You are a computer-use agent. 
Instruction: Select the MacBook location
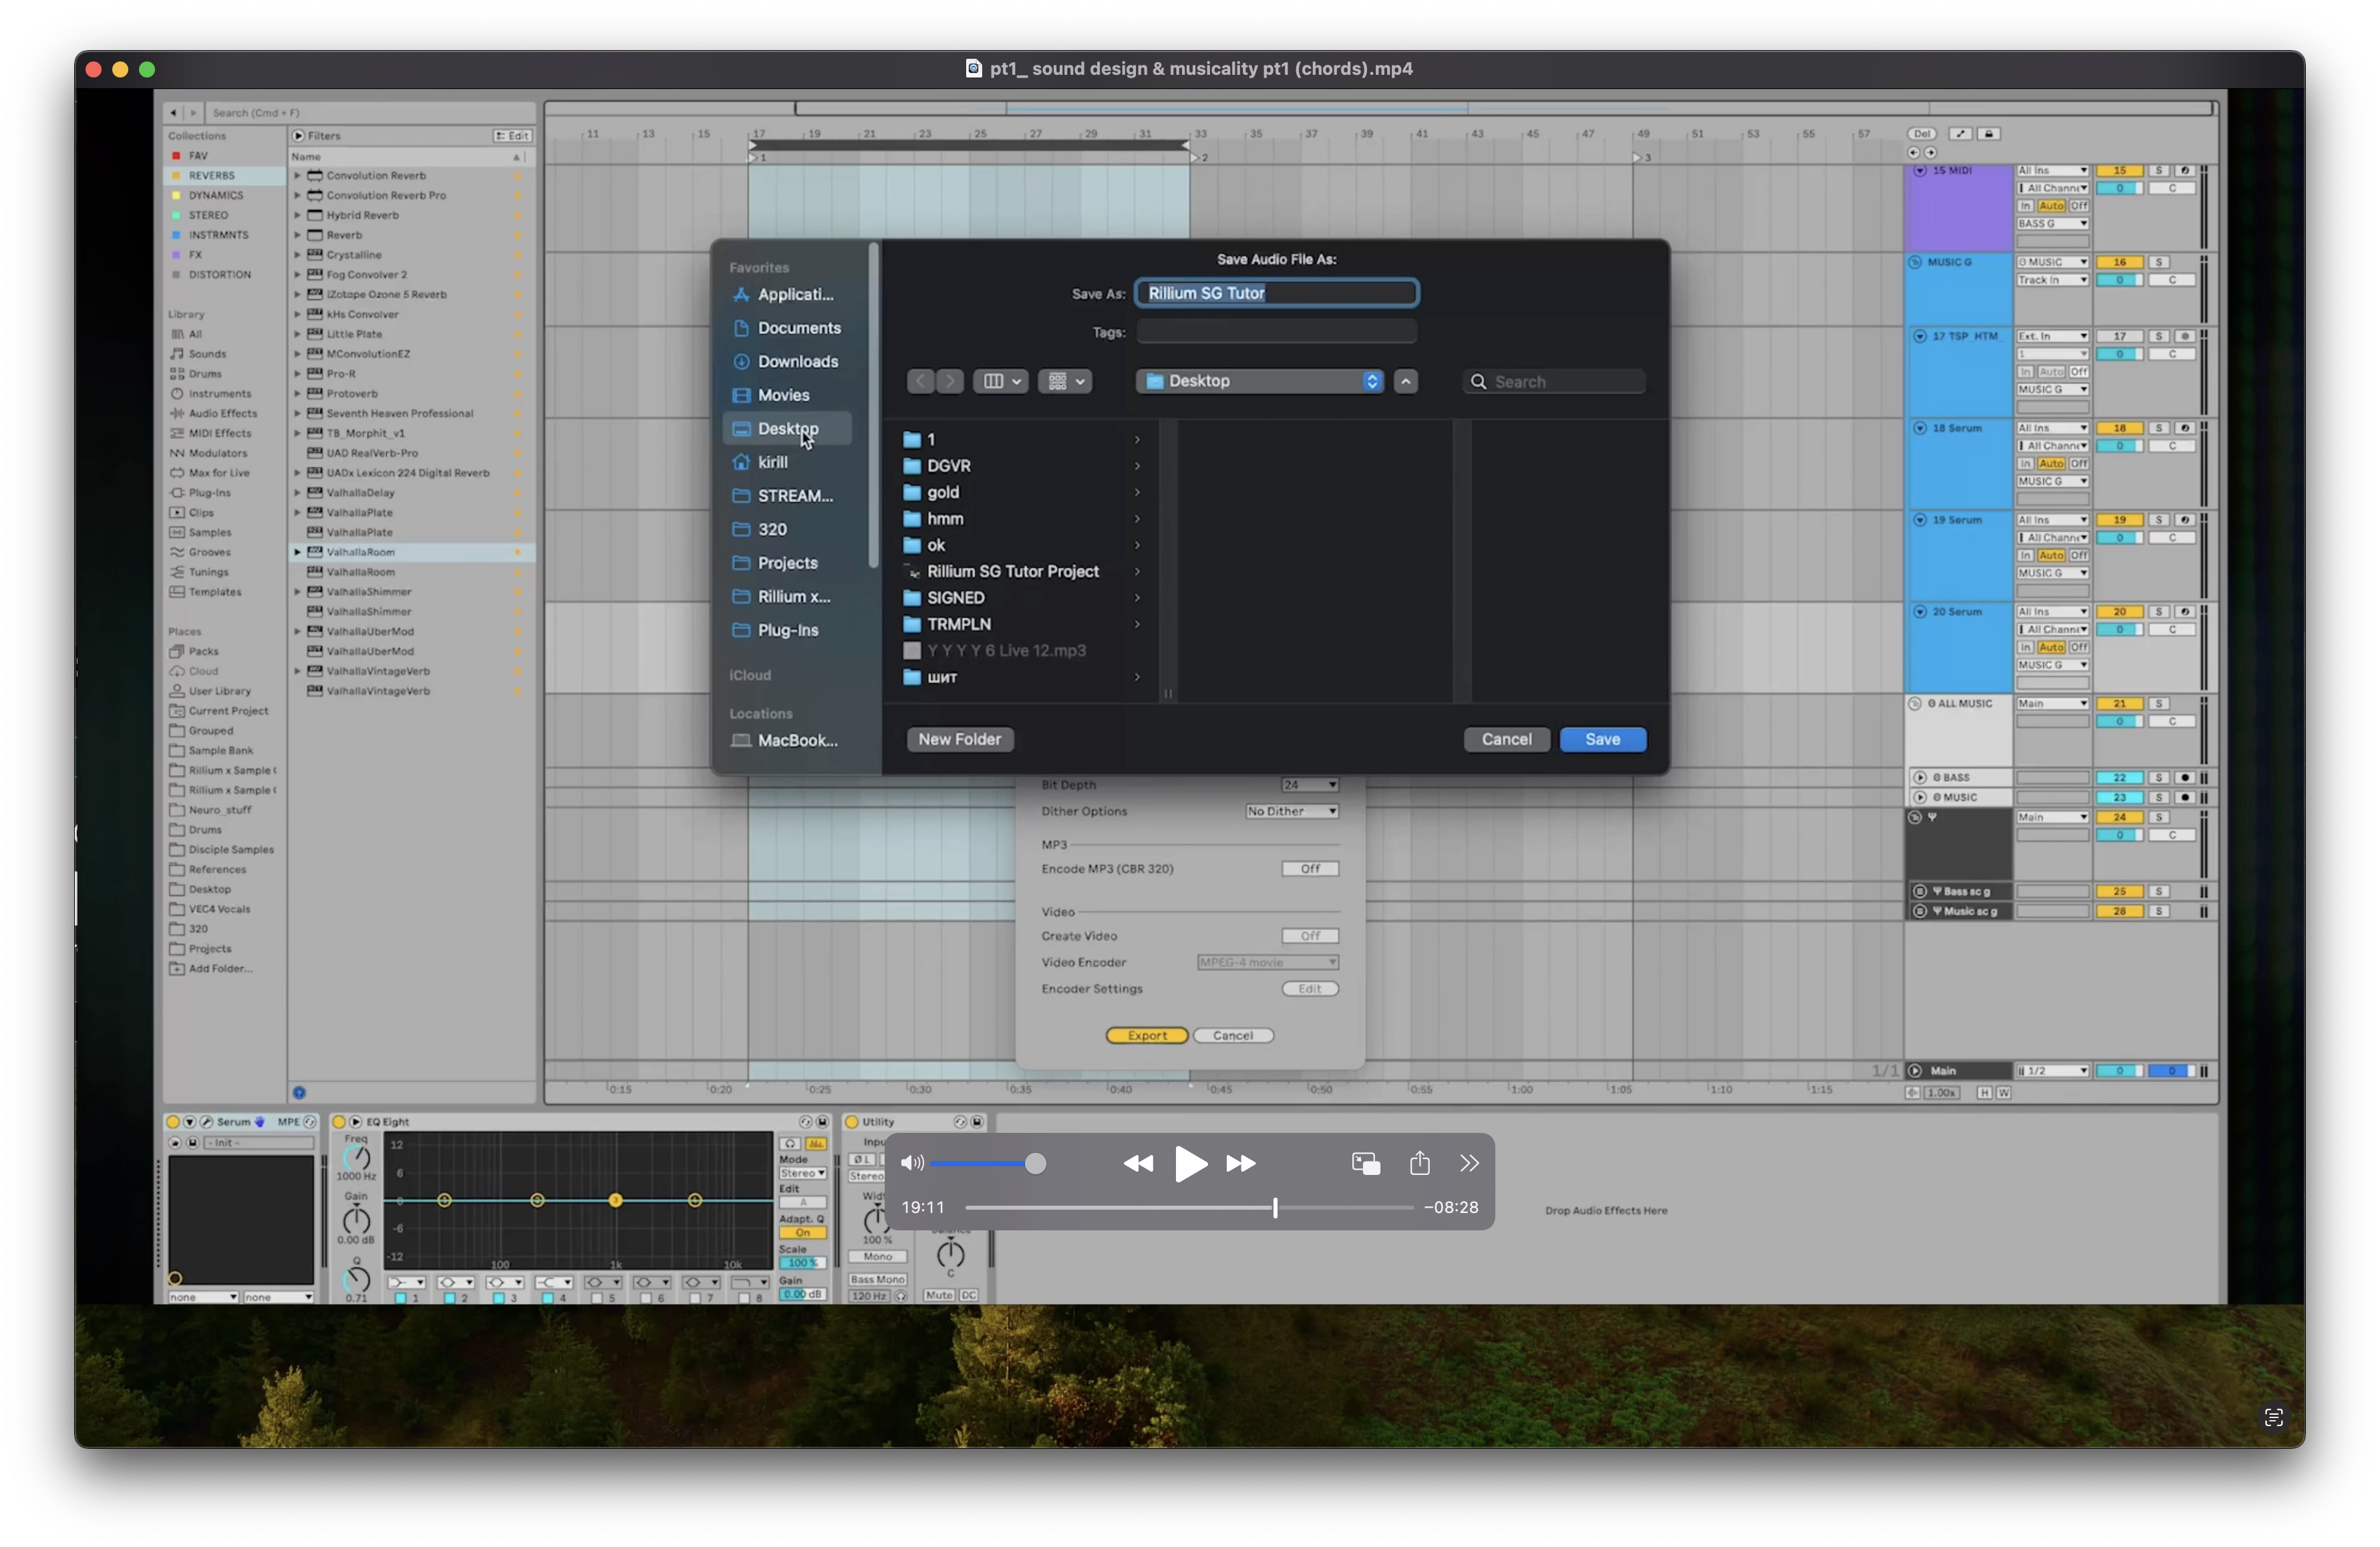click(787, 740)
